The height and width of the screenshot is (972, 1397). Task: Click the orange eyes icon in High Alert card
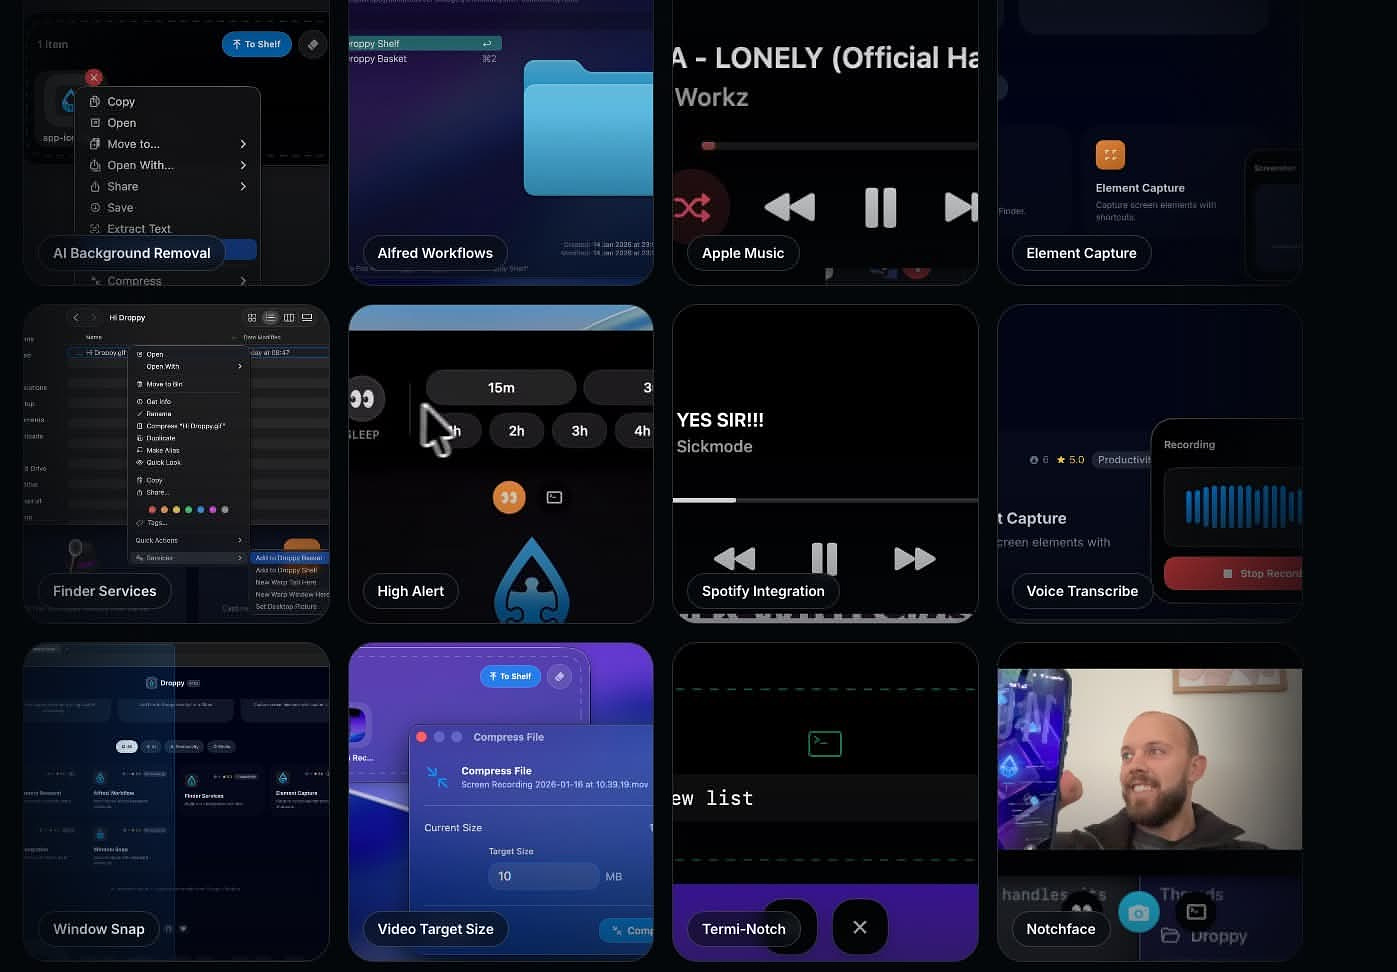point(509,497)
